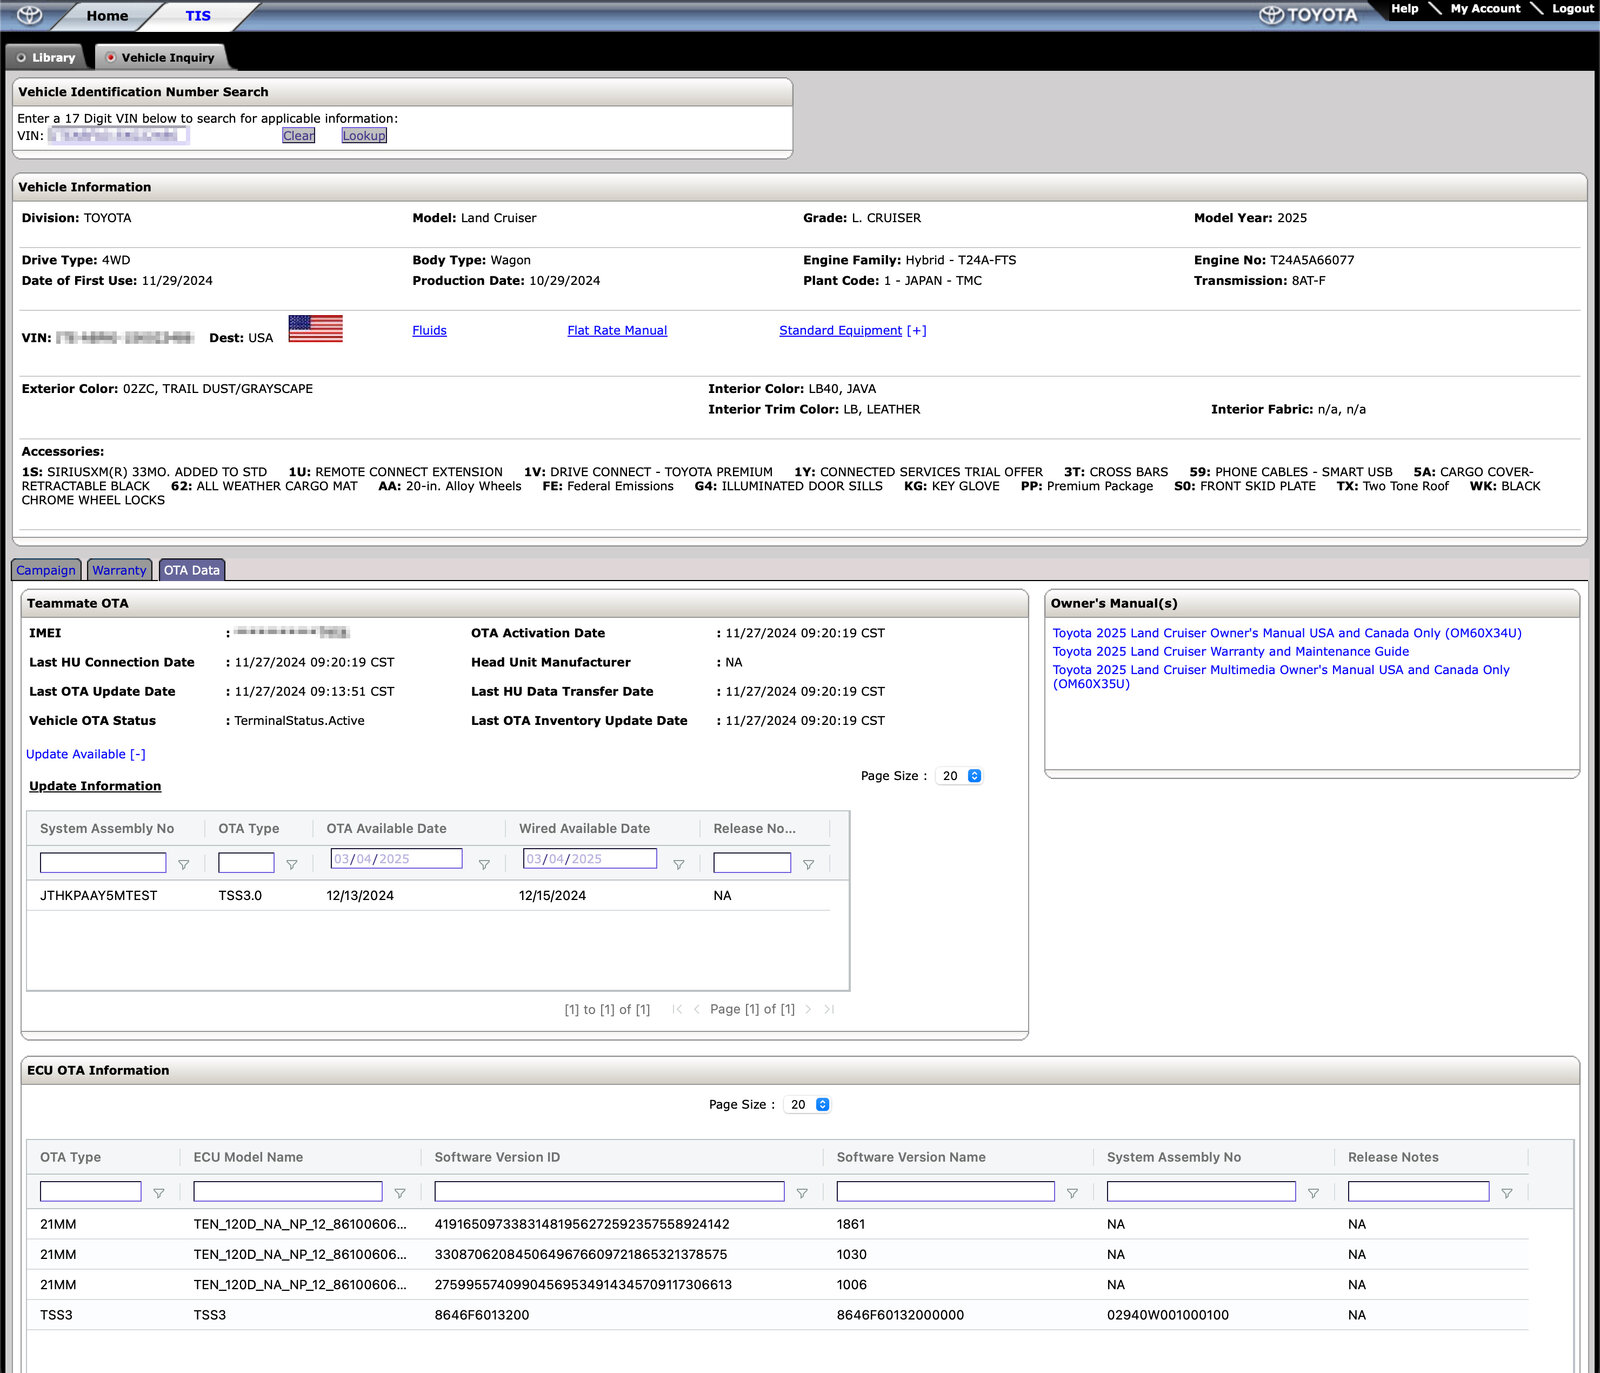This screenshot has width=1600, height=1373.
Task: Select the Vehicle Inquiry radio tab
Action: coord(160,57)
